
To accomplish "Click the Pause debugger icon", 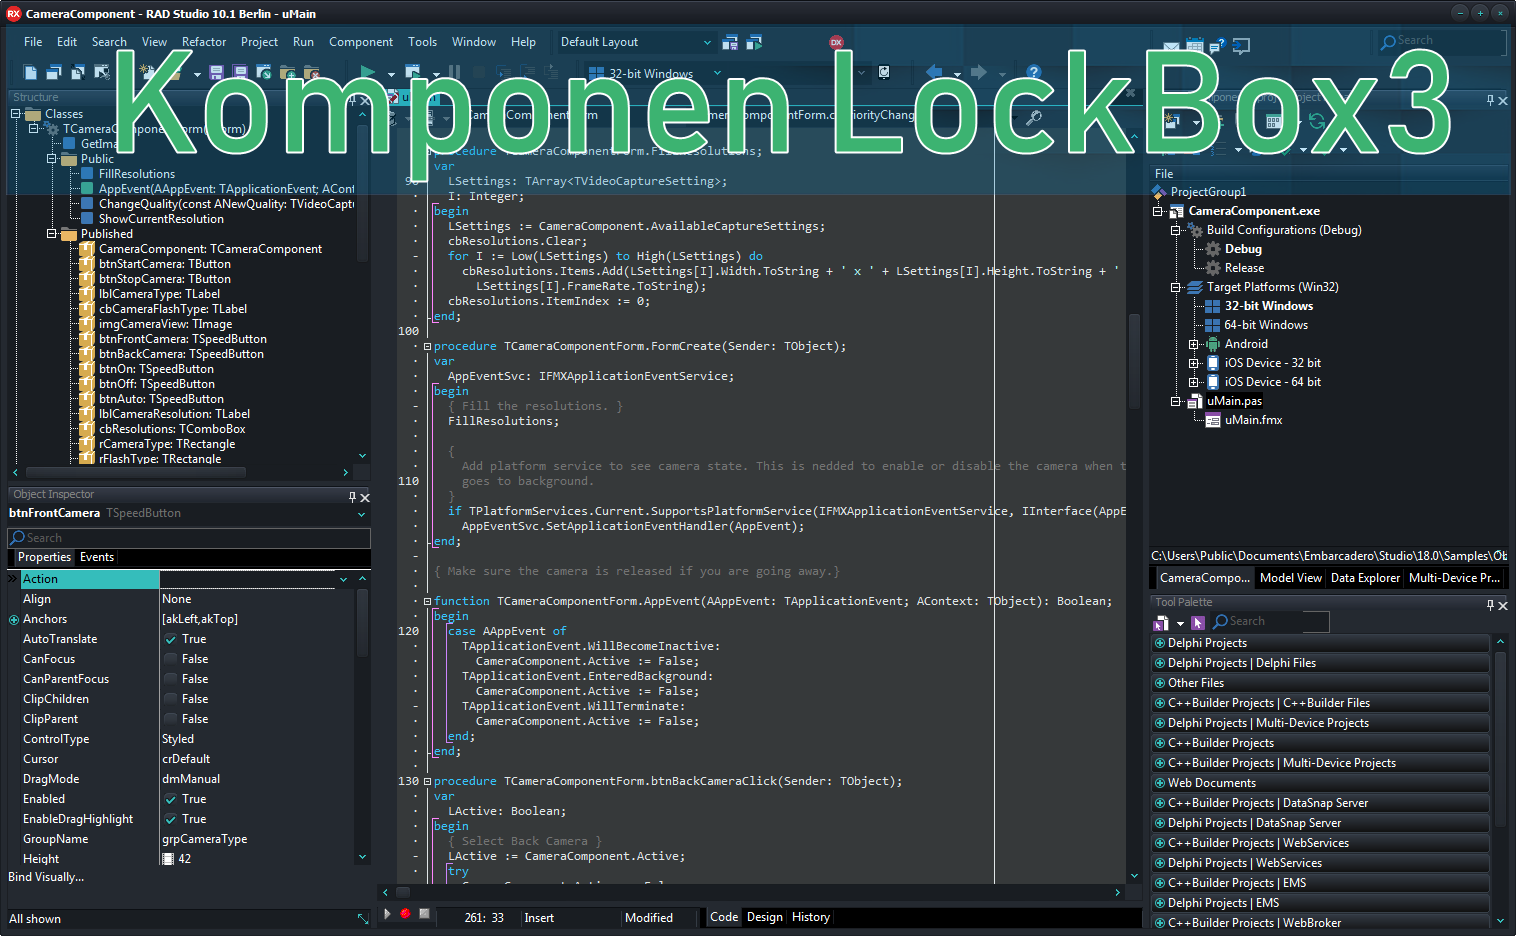I will click(x=455, y=72).
